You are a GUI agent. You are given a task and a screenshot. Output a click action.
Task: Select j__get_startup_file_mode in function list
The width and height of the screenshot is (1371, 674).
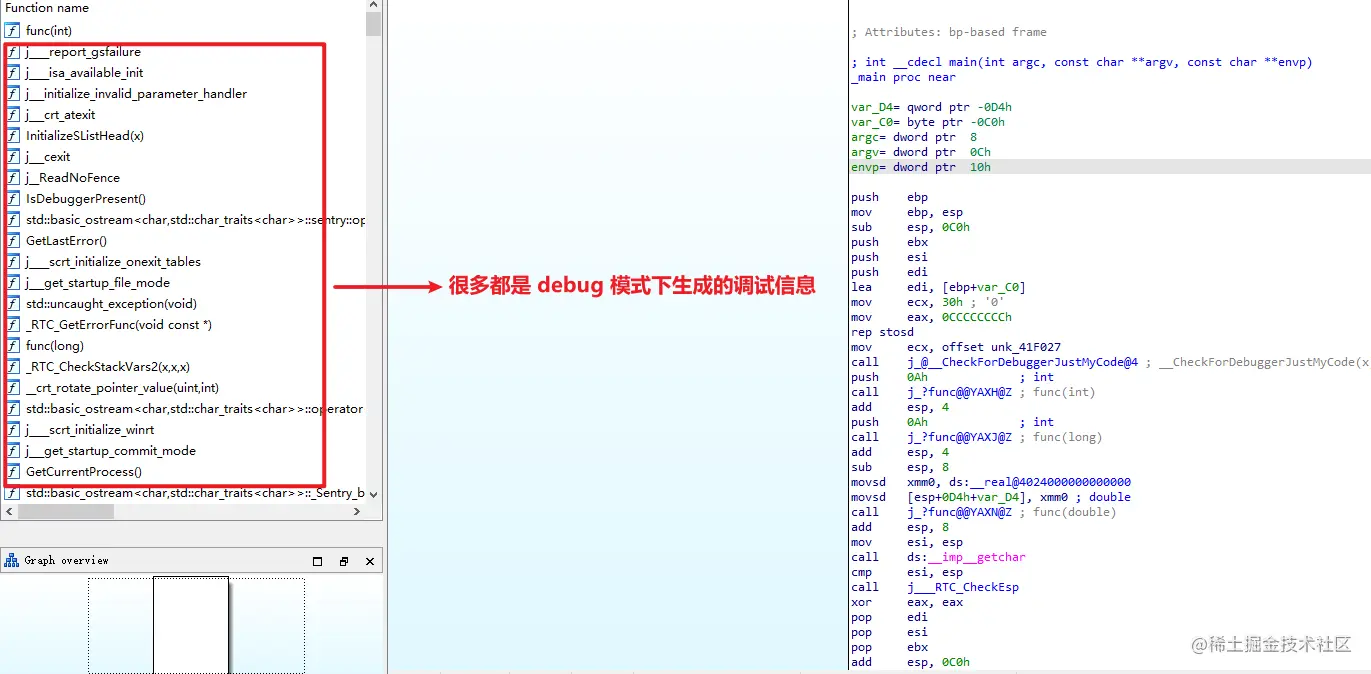[x=98, y=282]
